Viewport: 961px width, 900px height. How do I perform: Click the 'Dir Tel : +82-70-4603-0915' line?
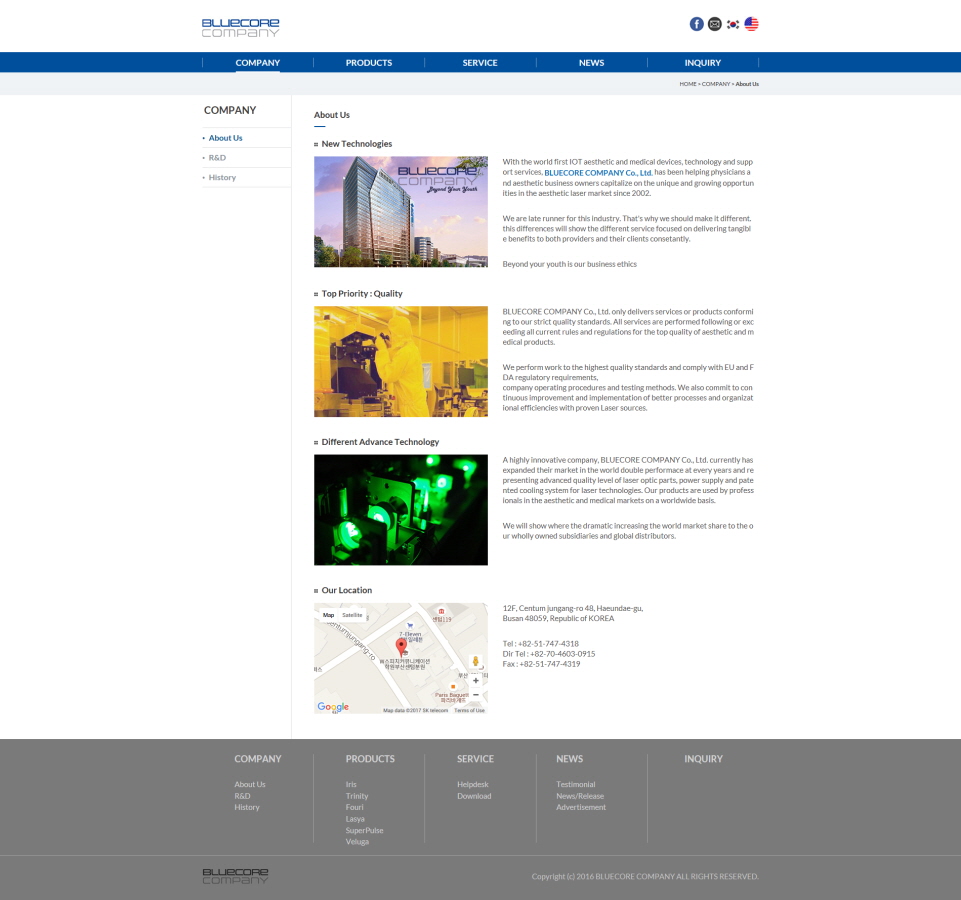point(549,654)
